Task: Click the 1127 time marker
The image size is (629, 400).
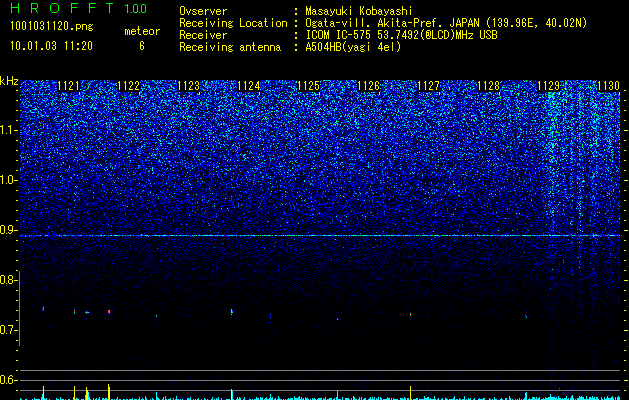Action: click(x=428, y=86)
